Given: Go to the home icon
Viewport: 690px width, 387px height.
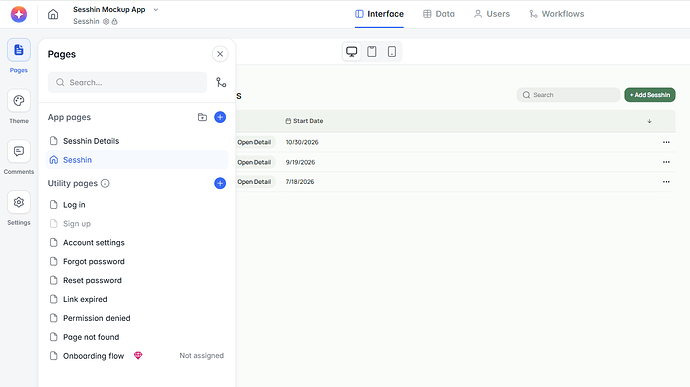Looking at the screenshot, I should click(53, 14).
